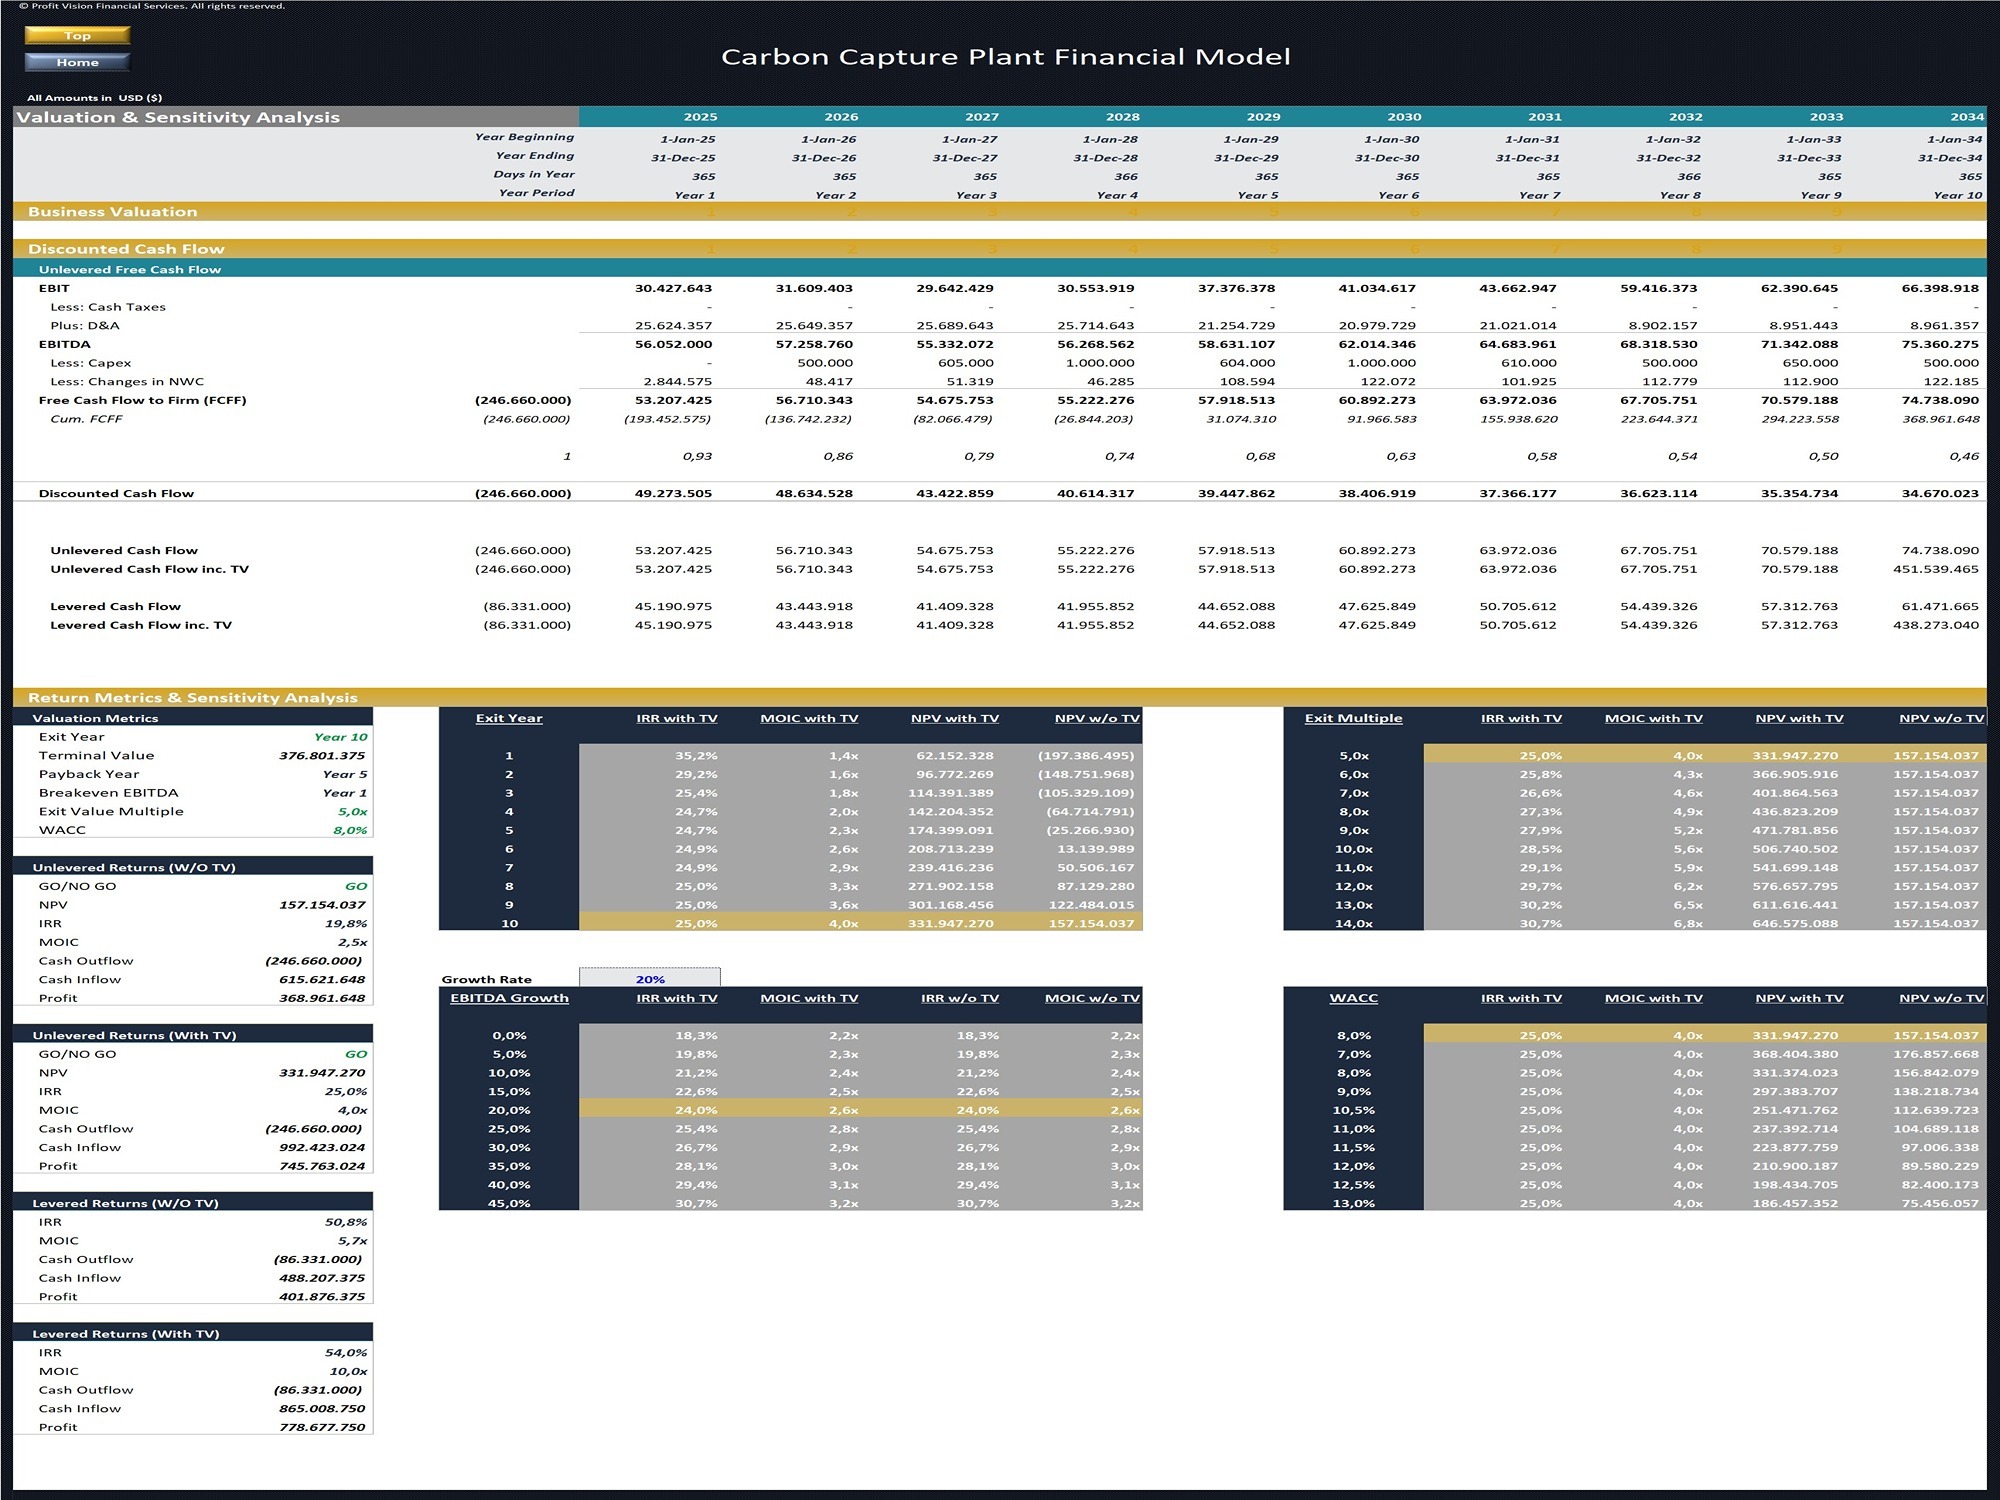Select the 2034 column header
2000x1500 pixels.
pyautogui.click(x=1967, y=117)
